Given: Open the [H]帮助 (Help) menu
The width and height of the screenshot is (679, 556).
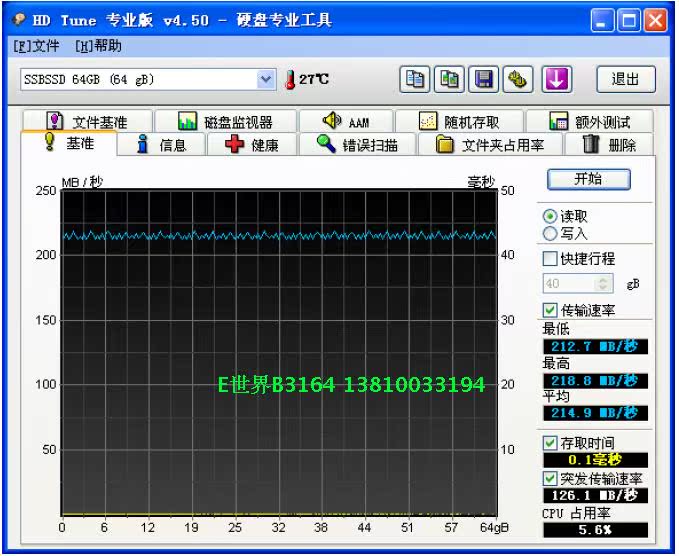Looking at the screenshot, I should [x=98, y=46].
